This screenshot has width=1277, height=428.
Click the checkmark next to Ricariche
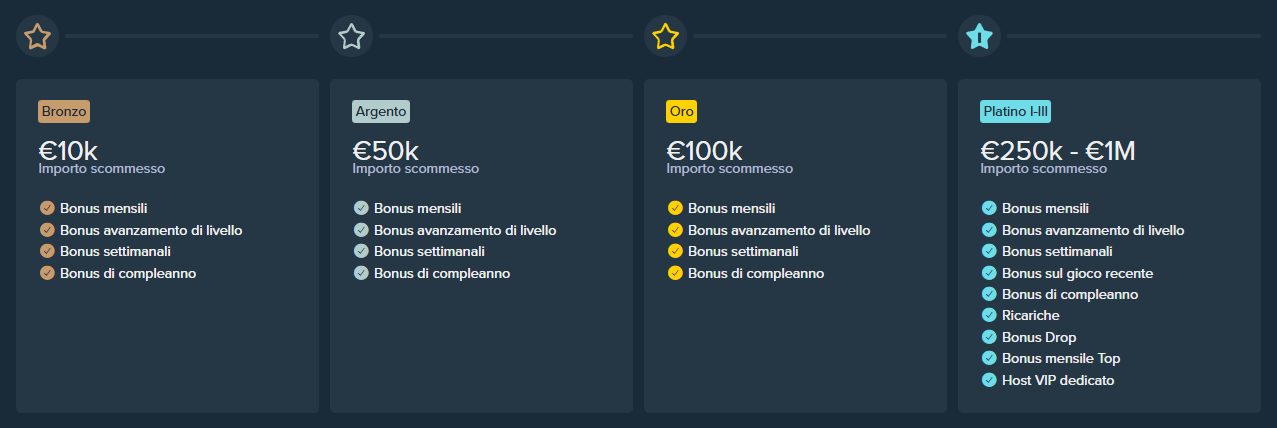click(x=989, y=315)
